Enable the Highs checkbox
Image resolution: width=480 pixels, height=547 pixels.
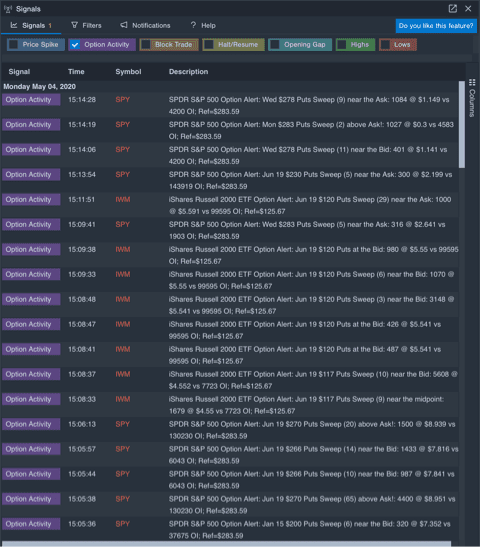click(x=342, y=45)
